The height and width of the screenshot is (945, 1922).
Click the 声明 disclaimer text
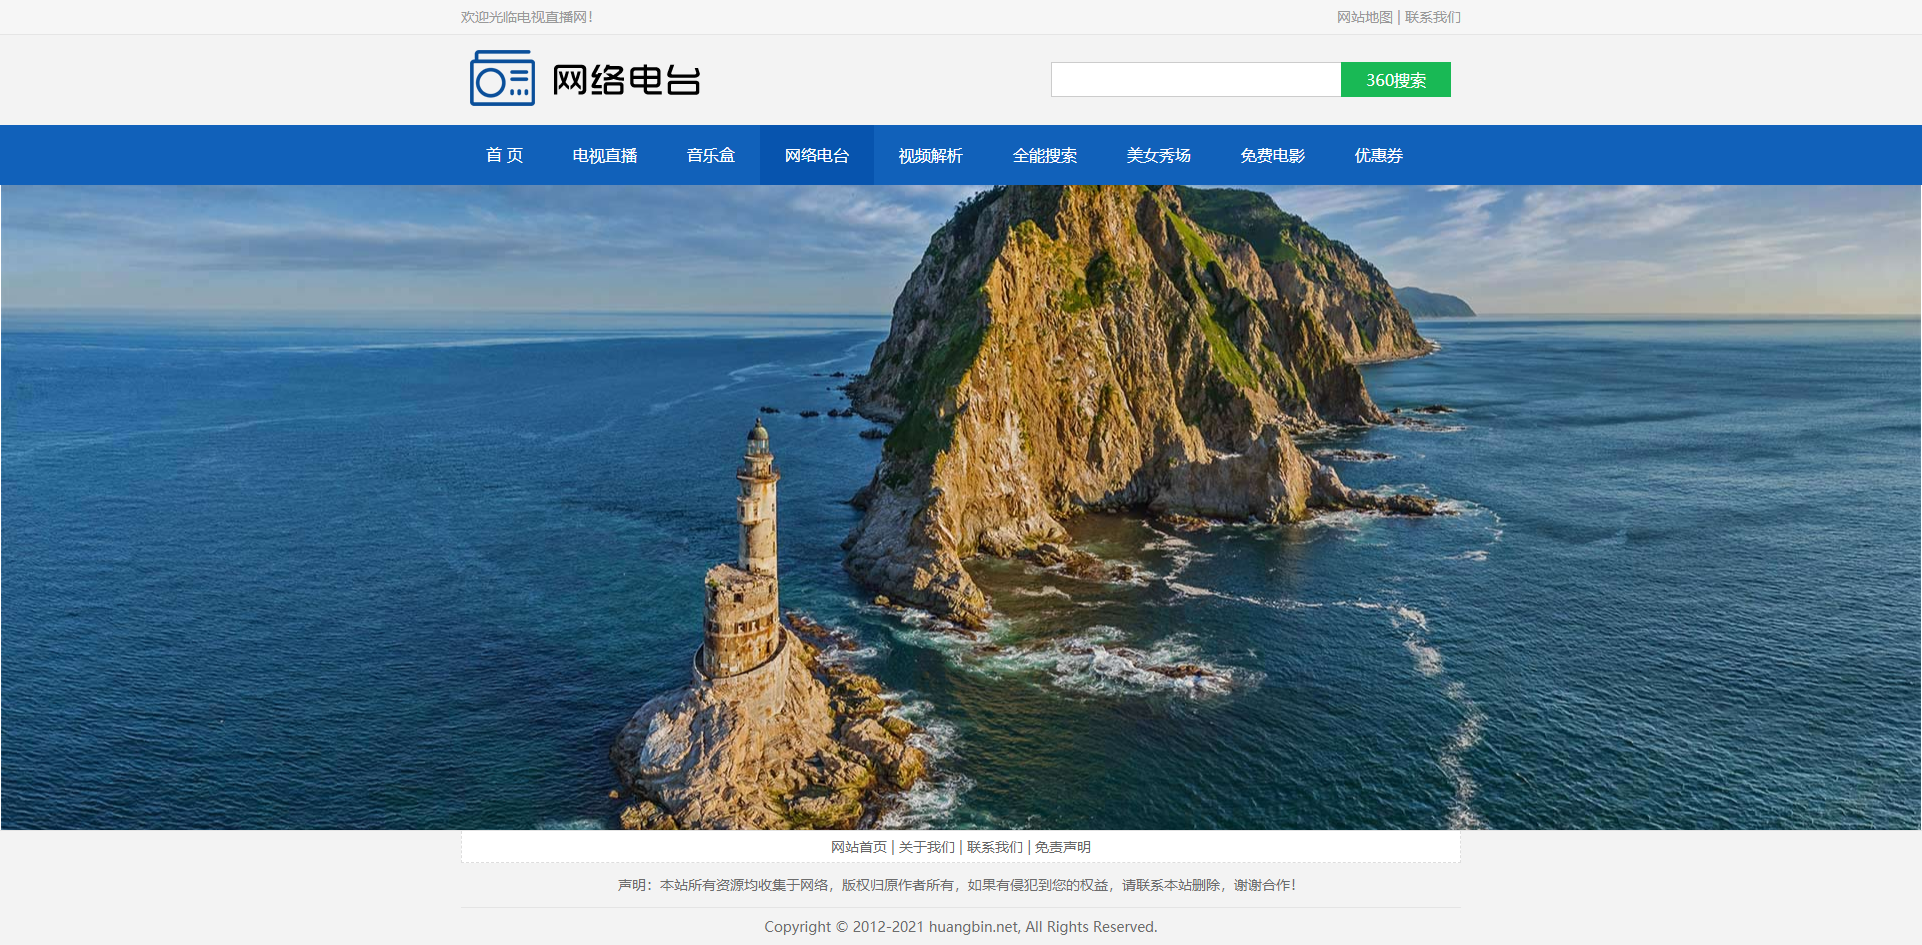tap(957, 885)
